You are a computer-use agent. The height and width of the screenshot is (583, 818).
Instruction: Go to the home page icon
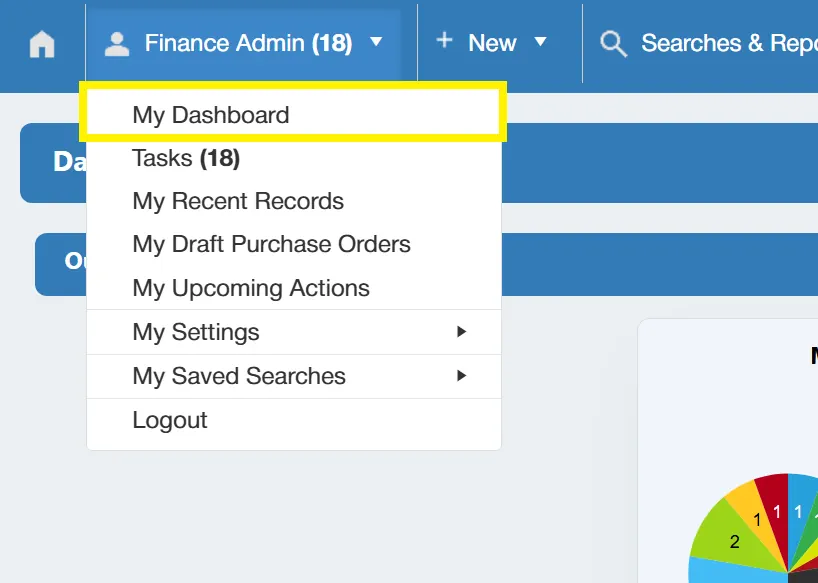pos(42,44)
